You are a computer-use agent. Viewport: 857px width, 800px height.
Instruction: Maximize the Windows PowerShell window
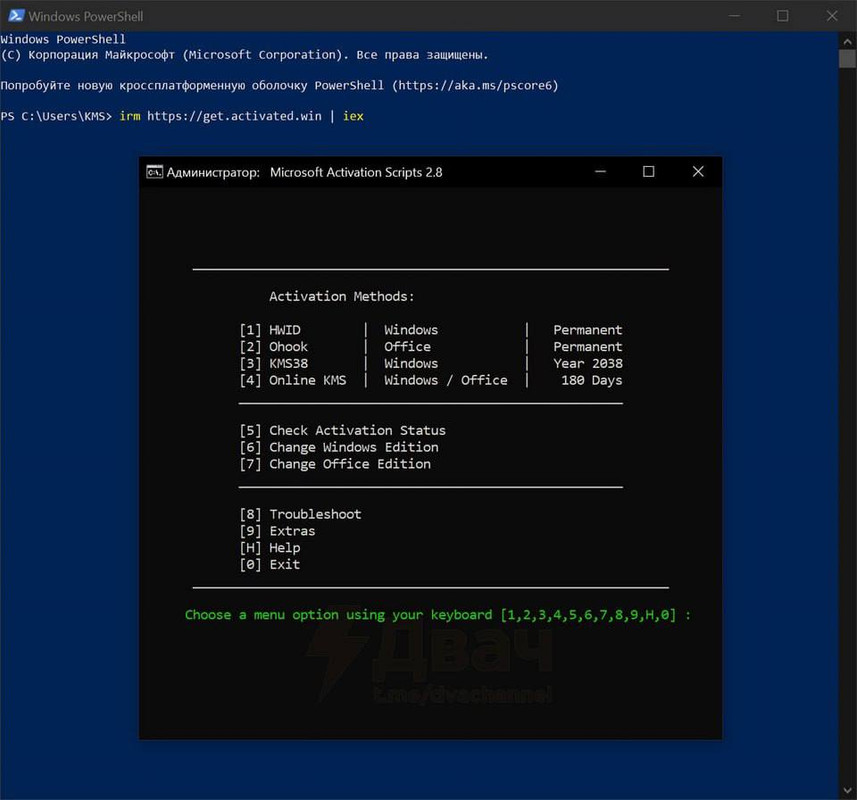[783, 16]
